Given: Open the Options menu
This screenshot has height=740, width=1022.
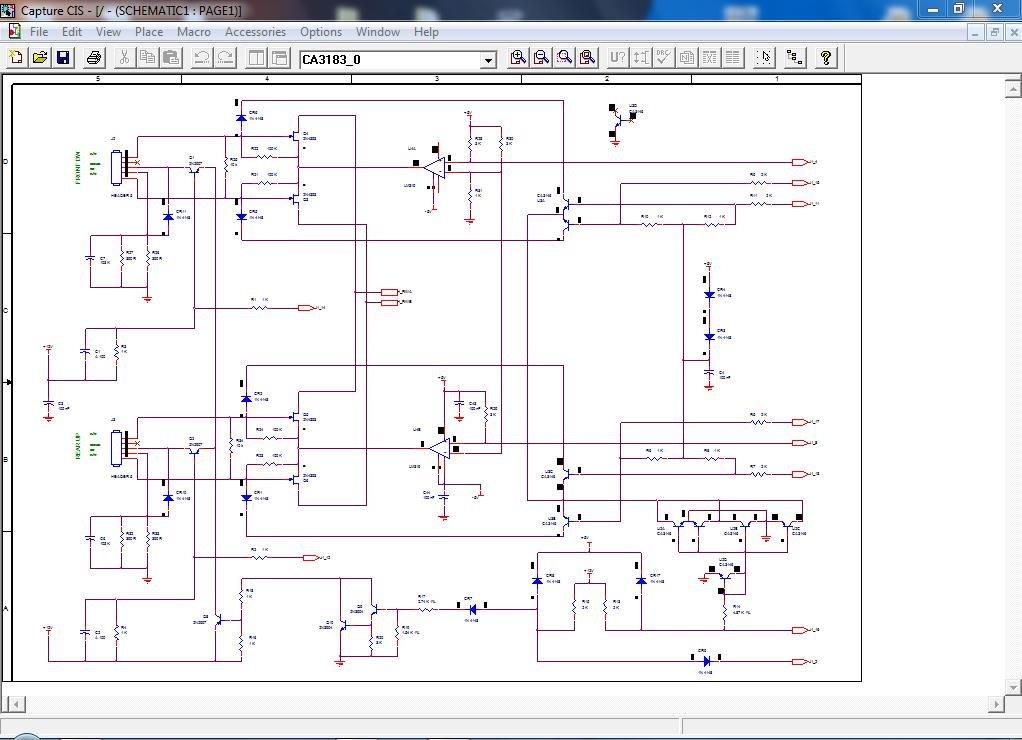Looking at the screenshot, I should [321, 32].
